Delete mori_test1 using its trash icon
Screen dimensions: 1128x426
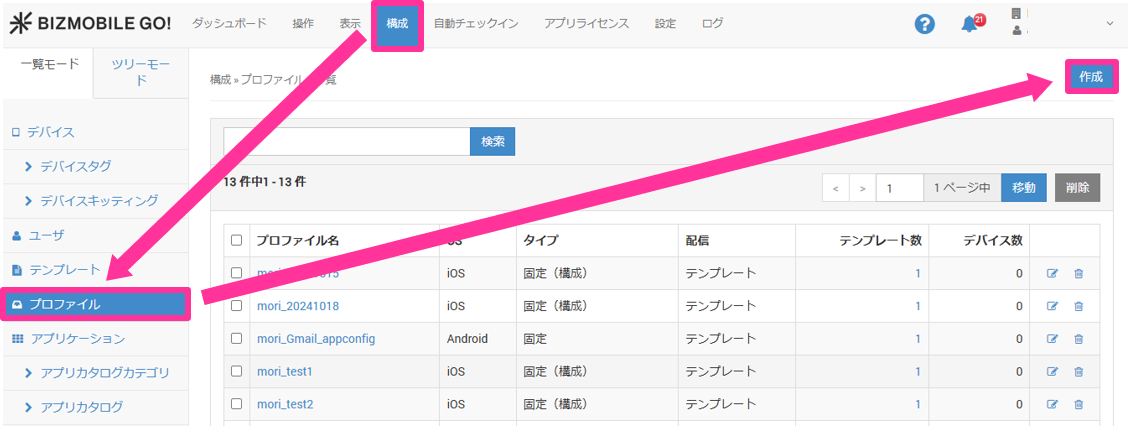point(1078,372)
